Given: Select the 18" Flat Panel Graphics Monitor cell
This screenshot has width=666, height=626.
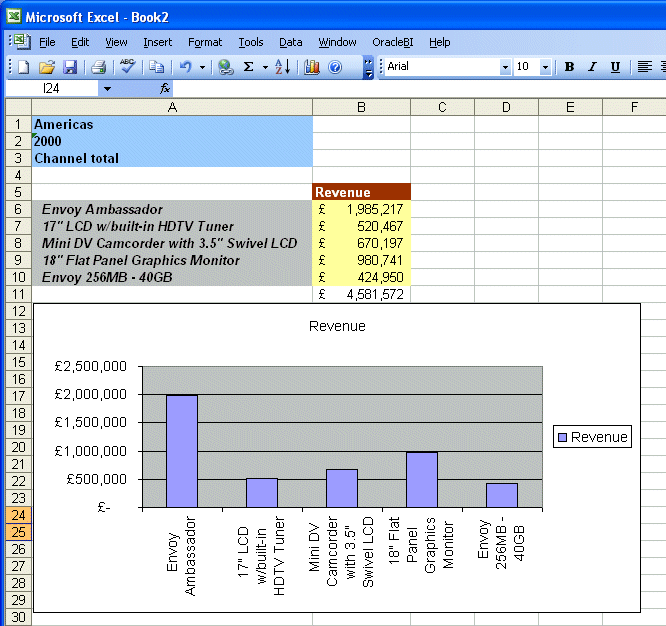Looking at the screenshot, I should click(x=172, y=260).
